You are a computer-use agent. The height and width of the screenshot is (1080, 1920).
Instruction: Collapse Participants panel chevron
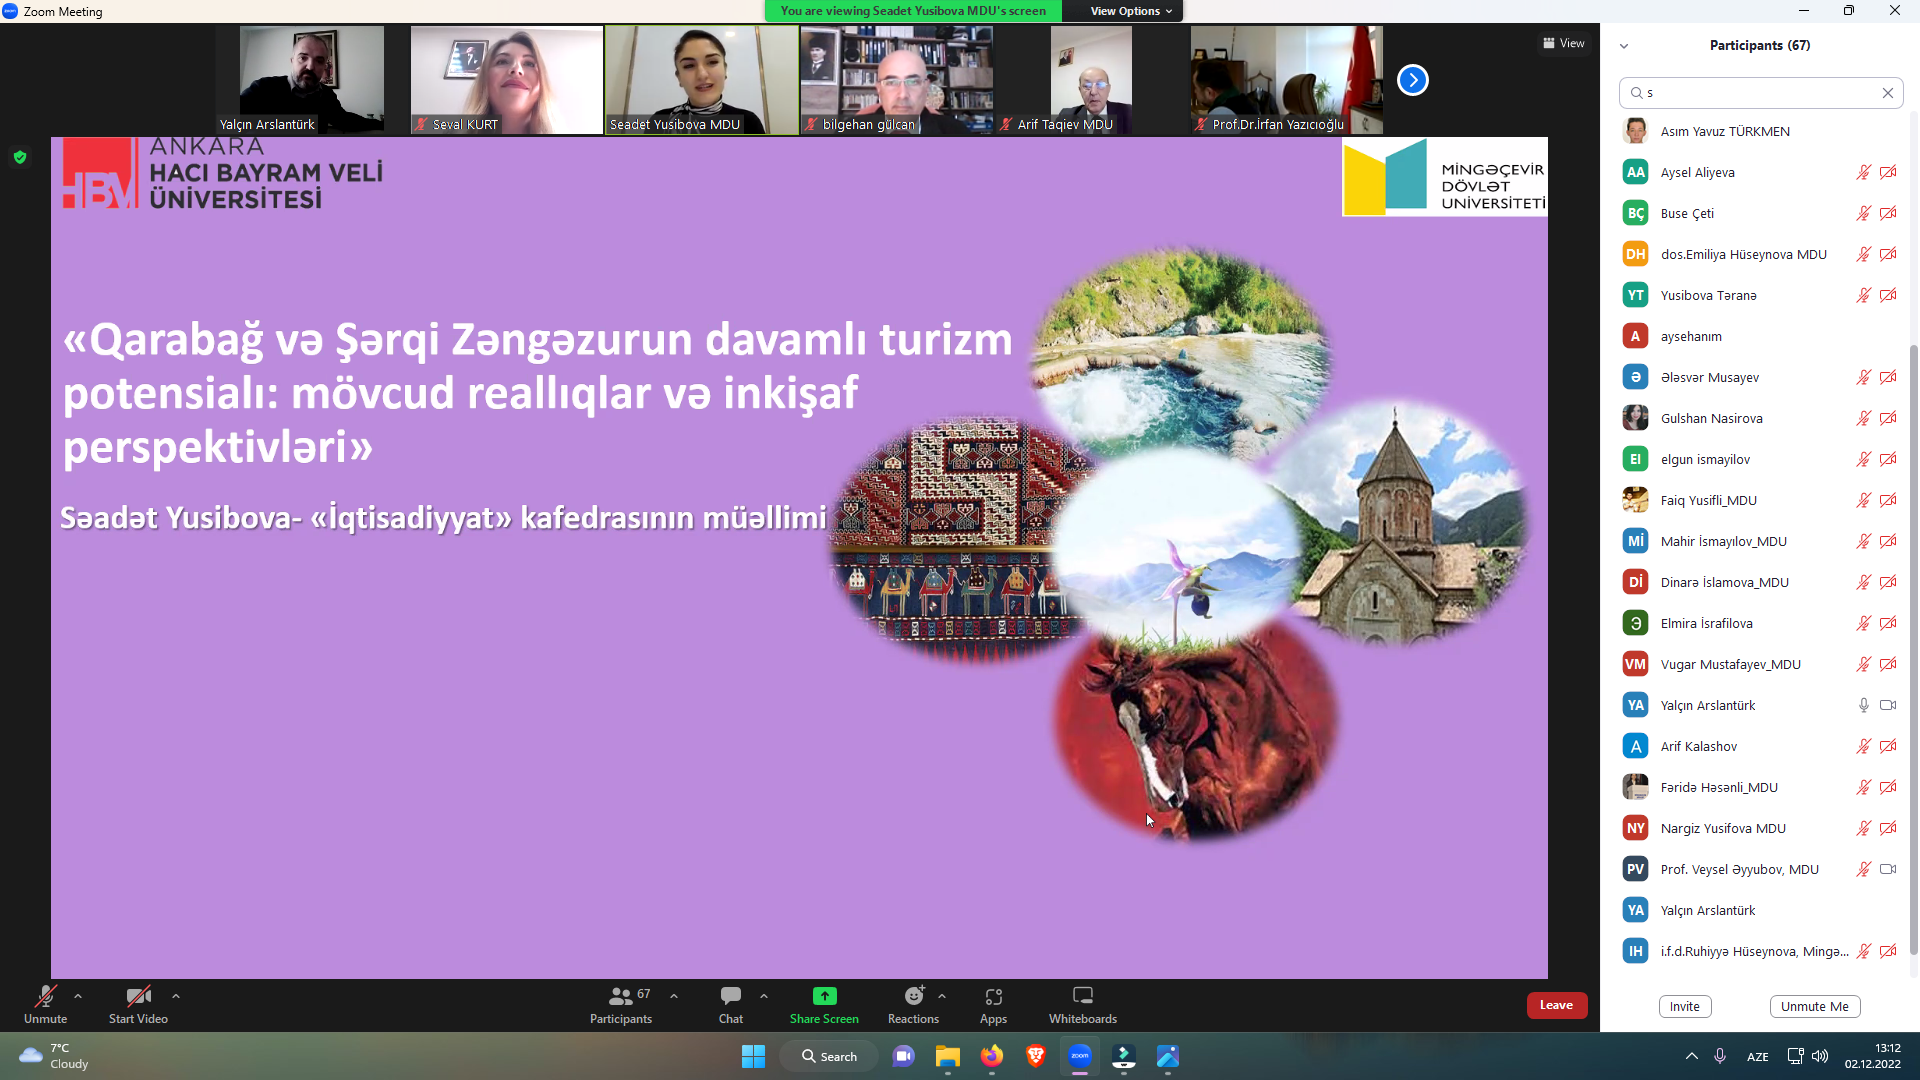tap(1624, 46)
